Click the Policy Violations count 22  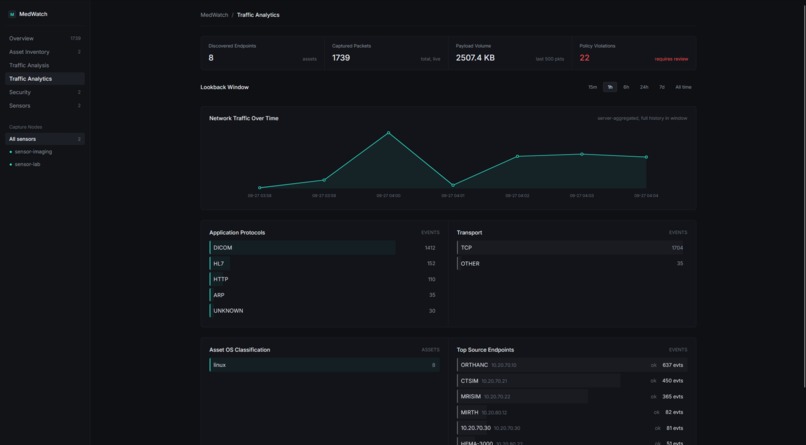coord(584,58)
